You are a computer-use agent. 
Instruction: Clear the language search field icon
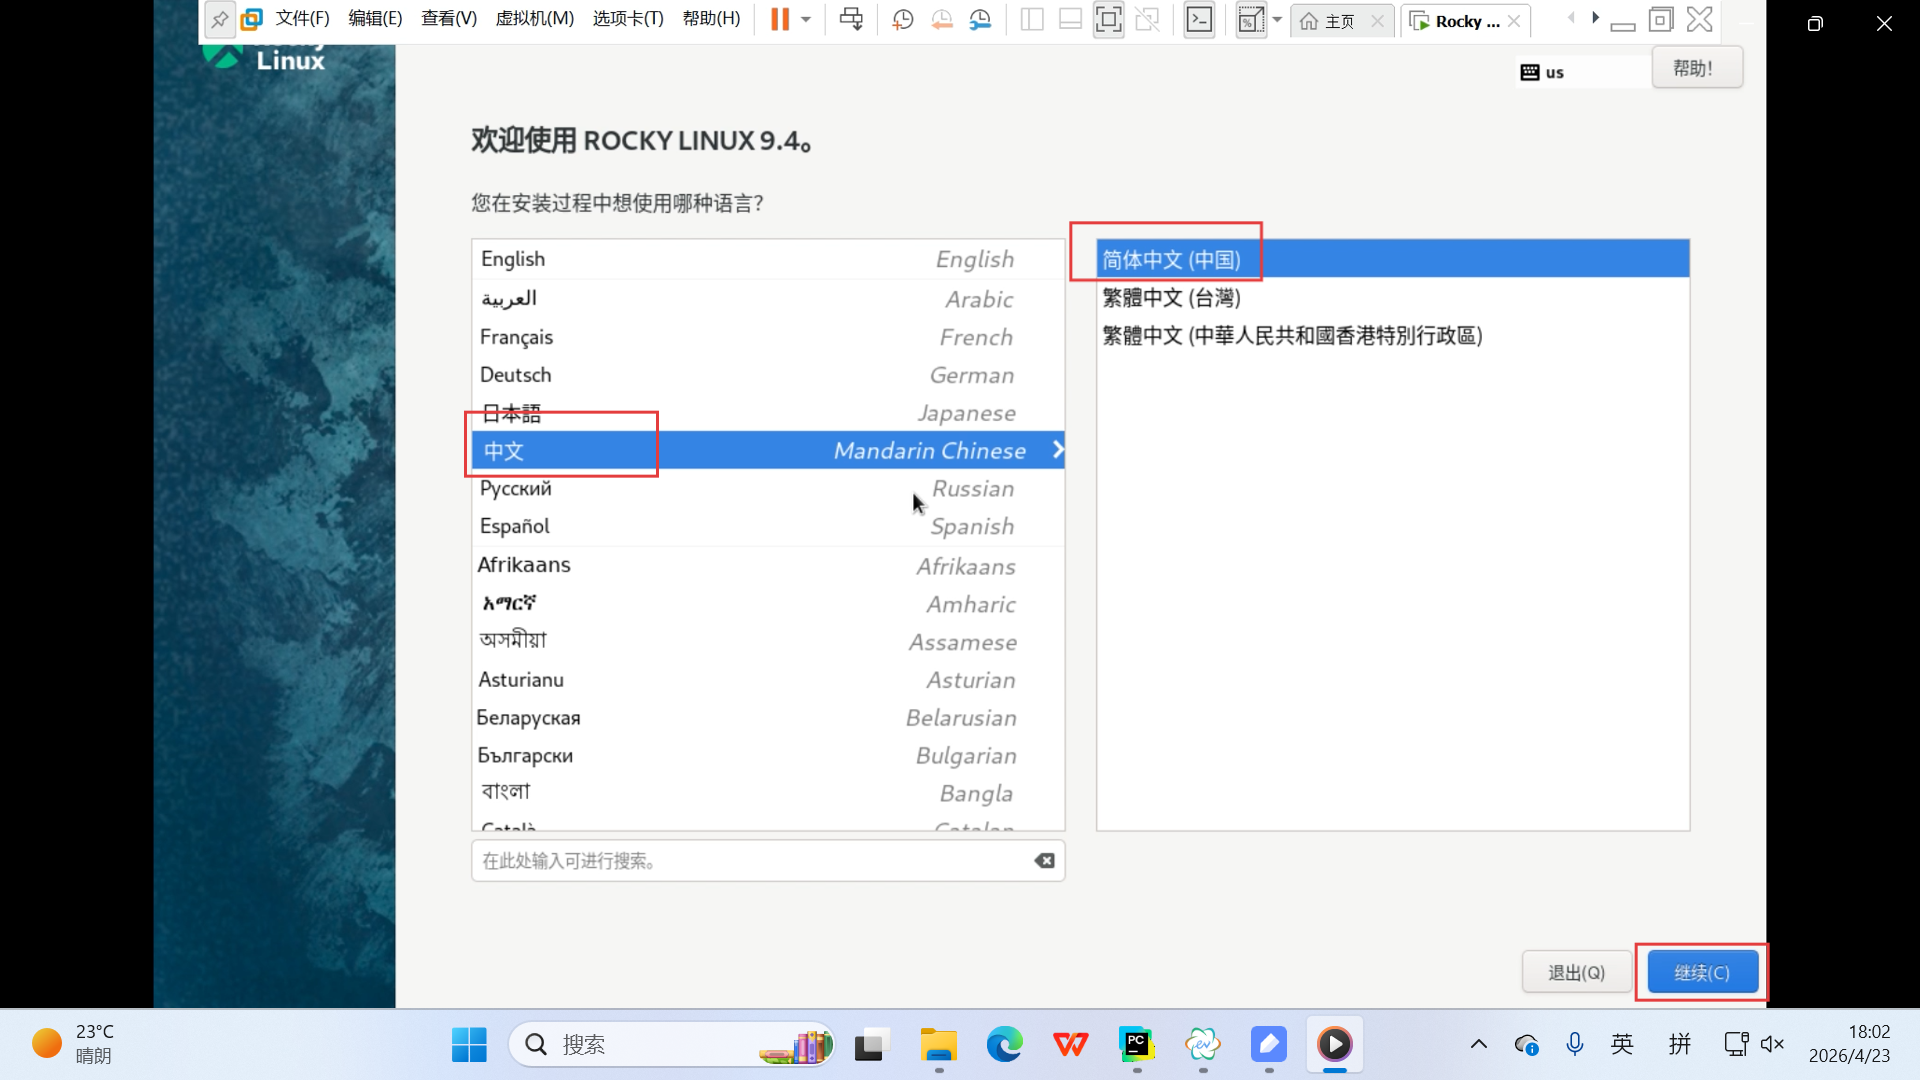(1044, 861)
